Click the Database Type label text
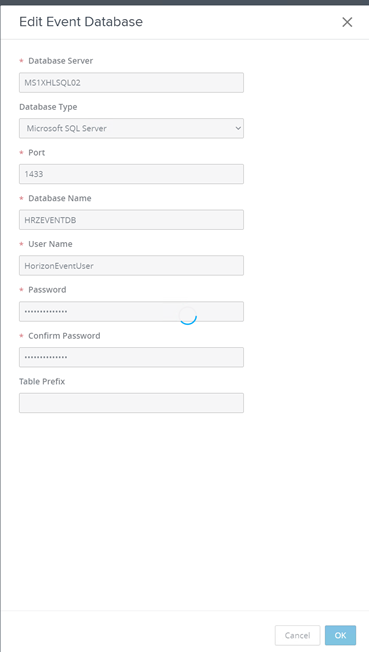This screenshot has height=652, width=369. coord(48,107)
